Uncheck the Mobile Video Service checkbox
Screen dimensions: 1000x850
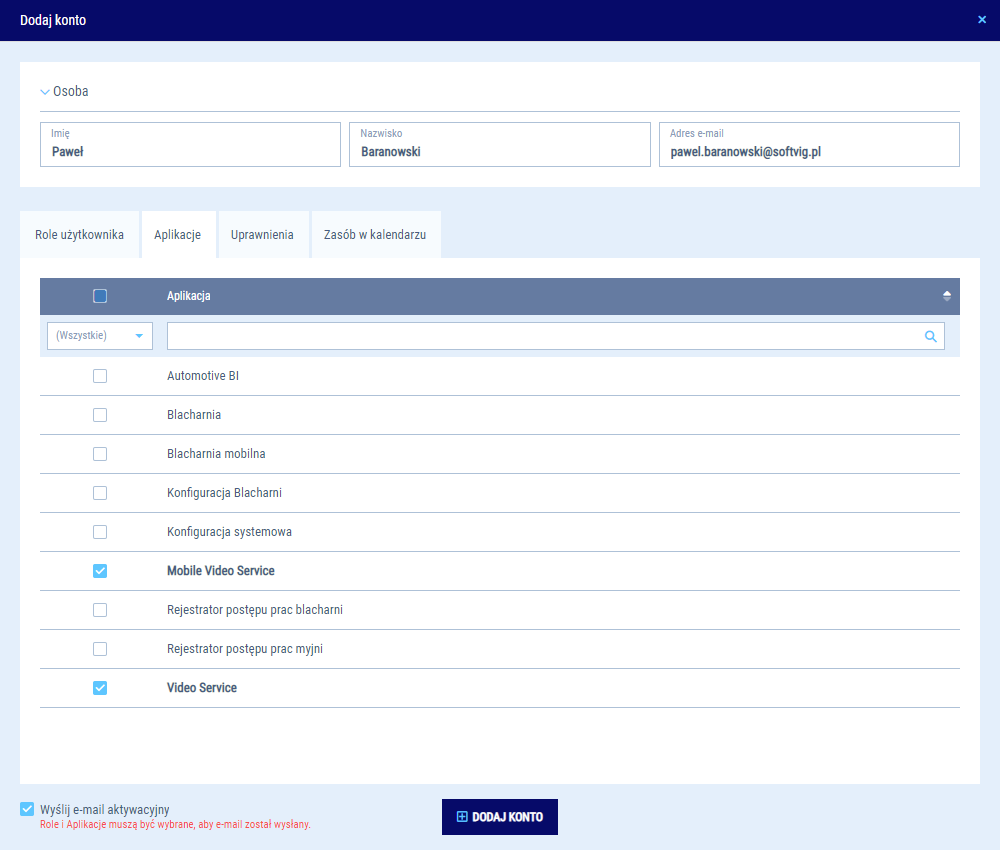[x=100, y=571]
